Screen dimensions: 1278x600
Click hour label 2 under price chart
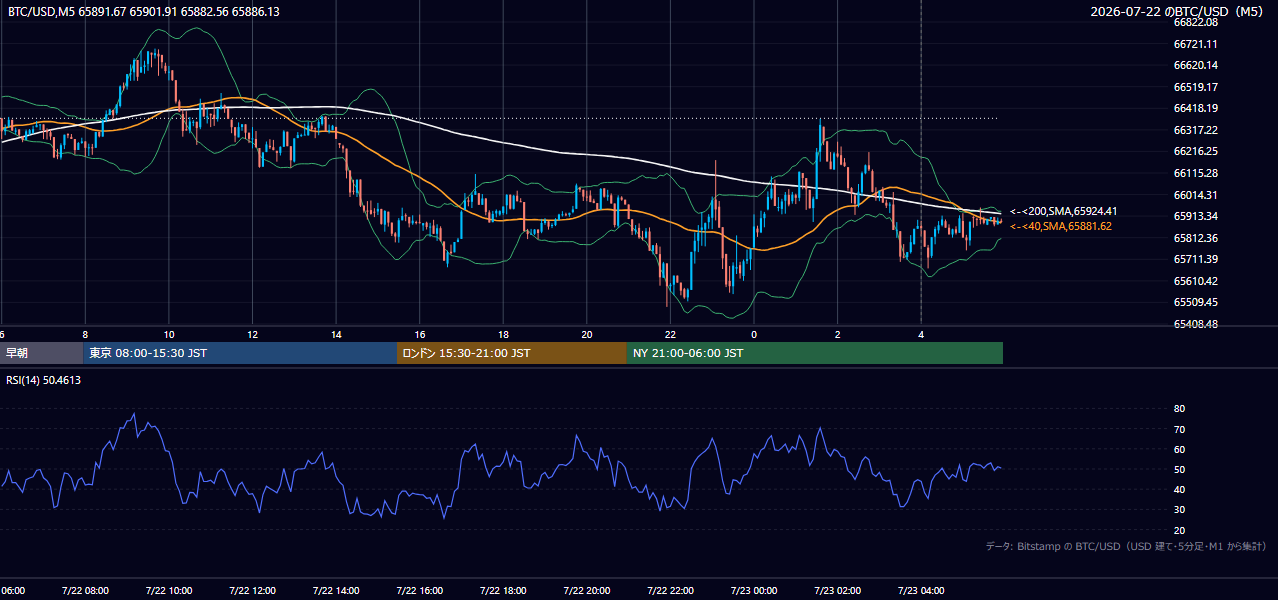coord(837,335)
